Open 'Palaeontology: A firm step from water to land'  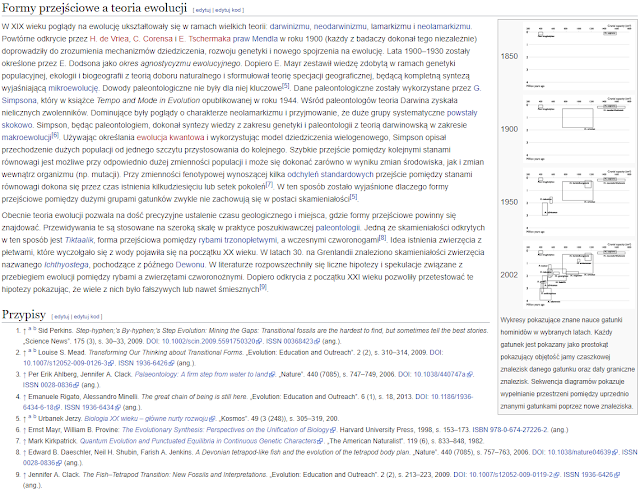click(x=204, y=374)
